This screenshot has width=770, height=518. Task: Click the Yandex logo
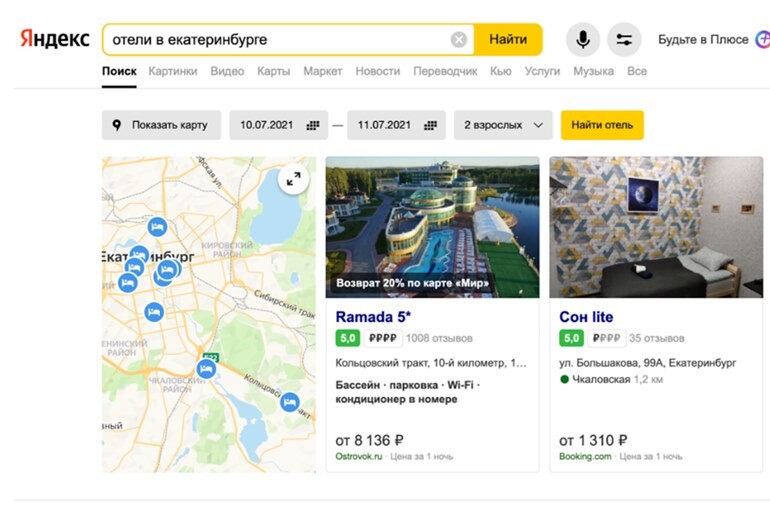click(55, 40)
